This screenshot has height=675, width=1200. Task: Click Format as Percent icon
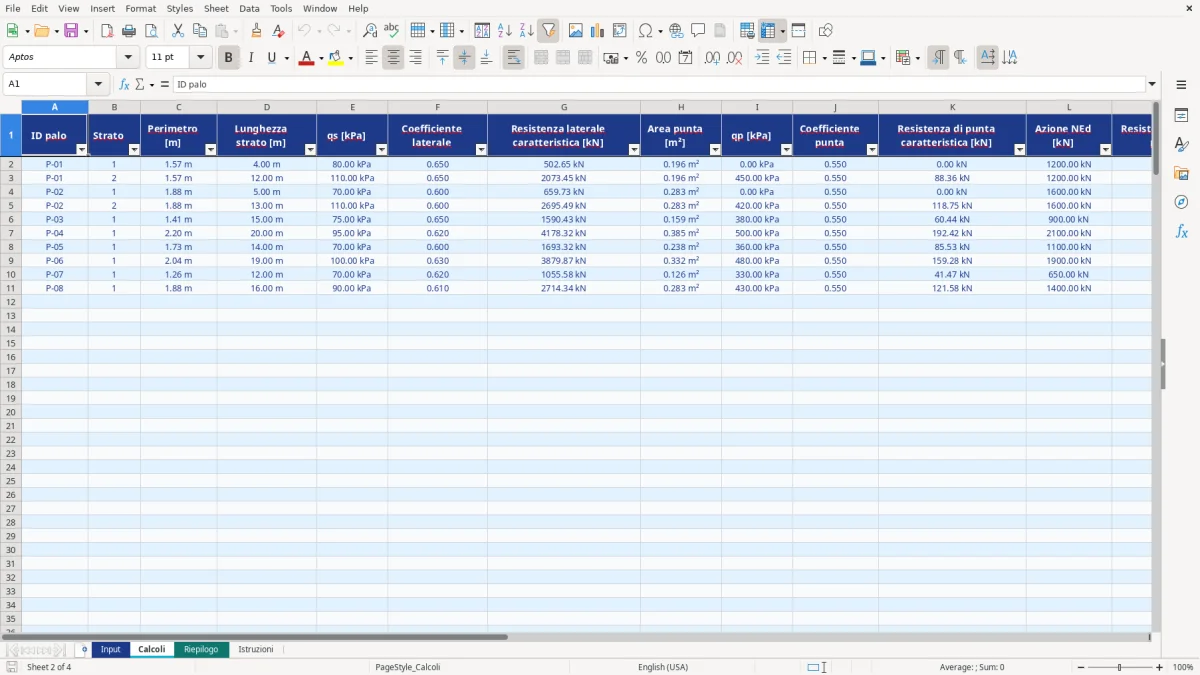coord(641,58)
